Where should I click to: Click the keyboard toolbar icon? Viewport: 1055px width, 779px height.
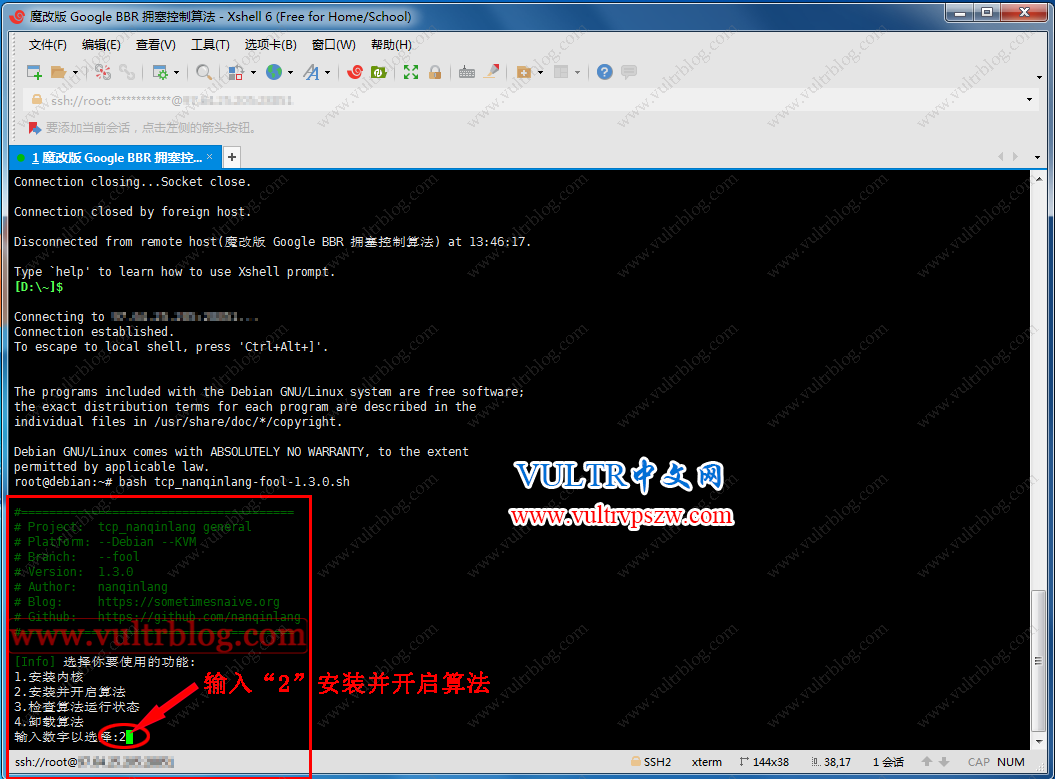tap(467, 72)
